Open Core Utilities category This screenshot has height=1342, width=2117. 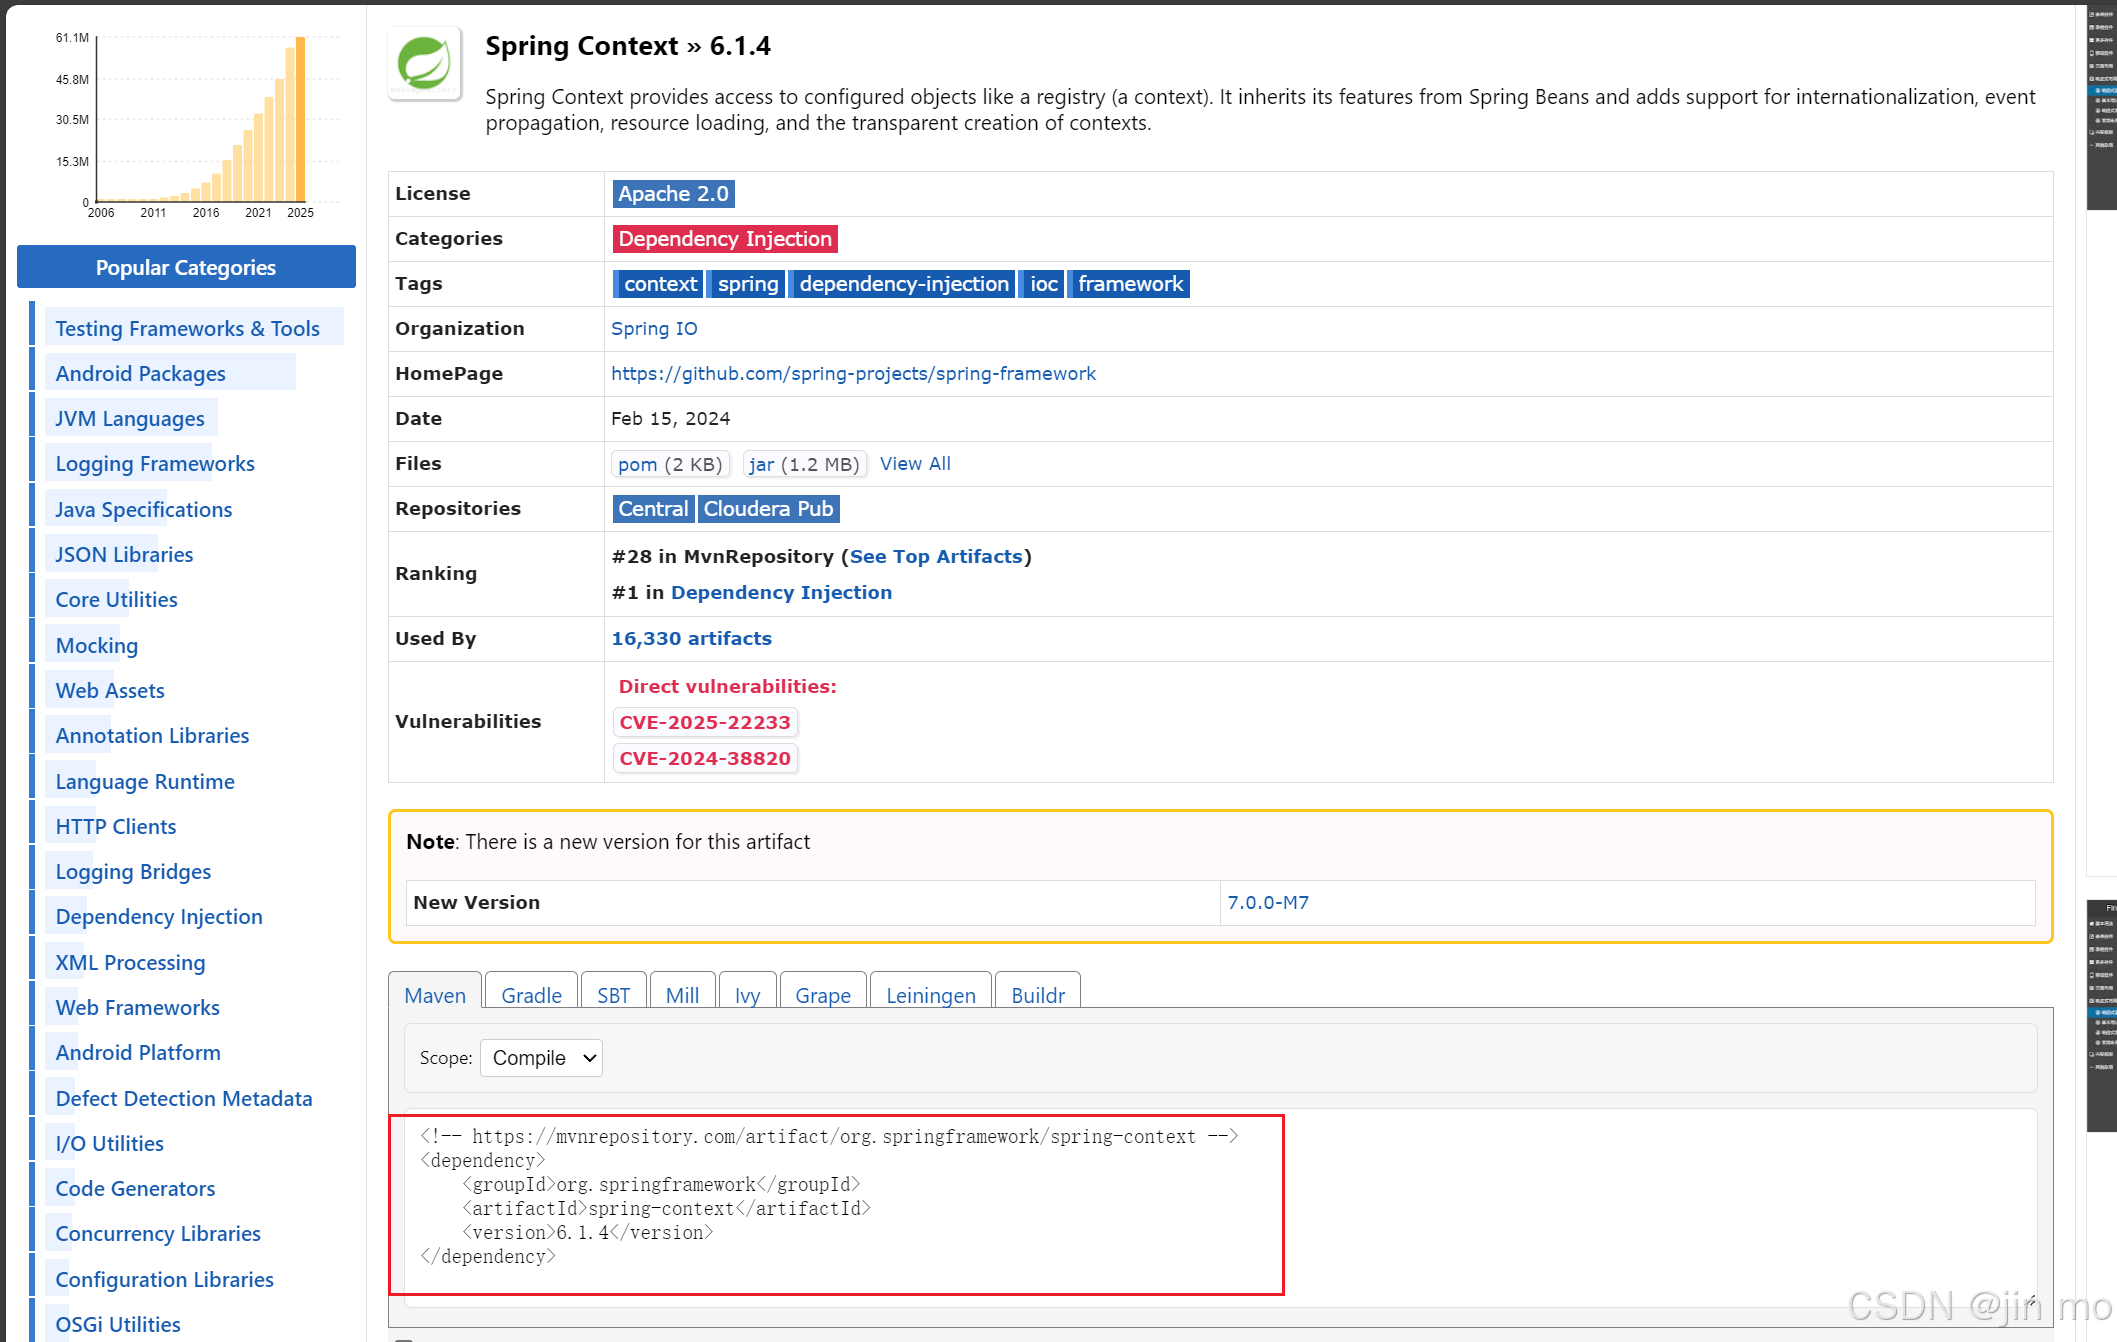click(x=116, y=600)
